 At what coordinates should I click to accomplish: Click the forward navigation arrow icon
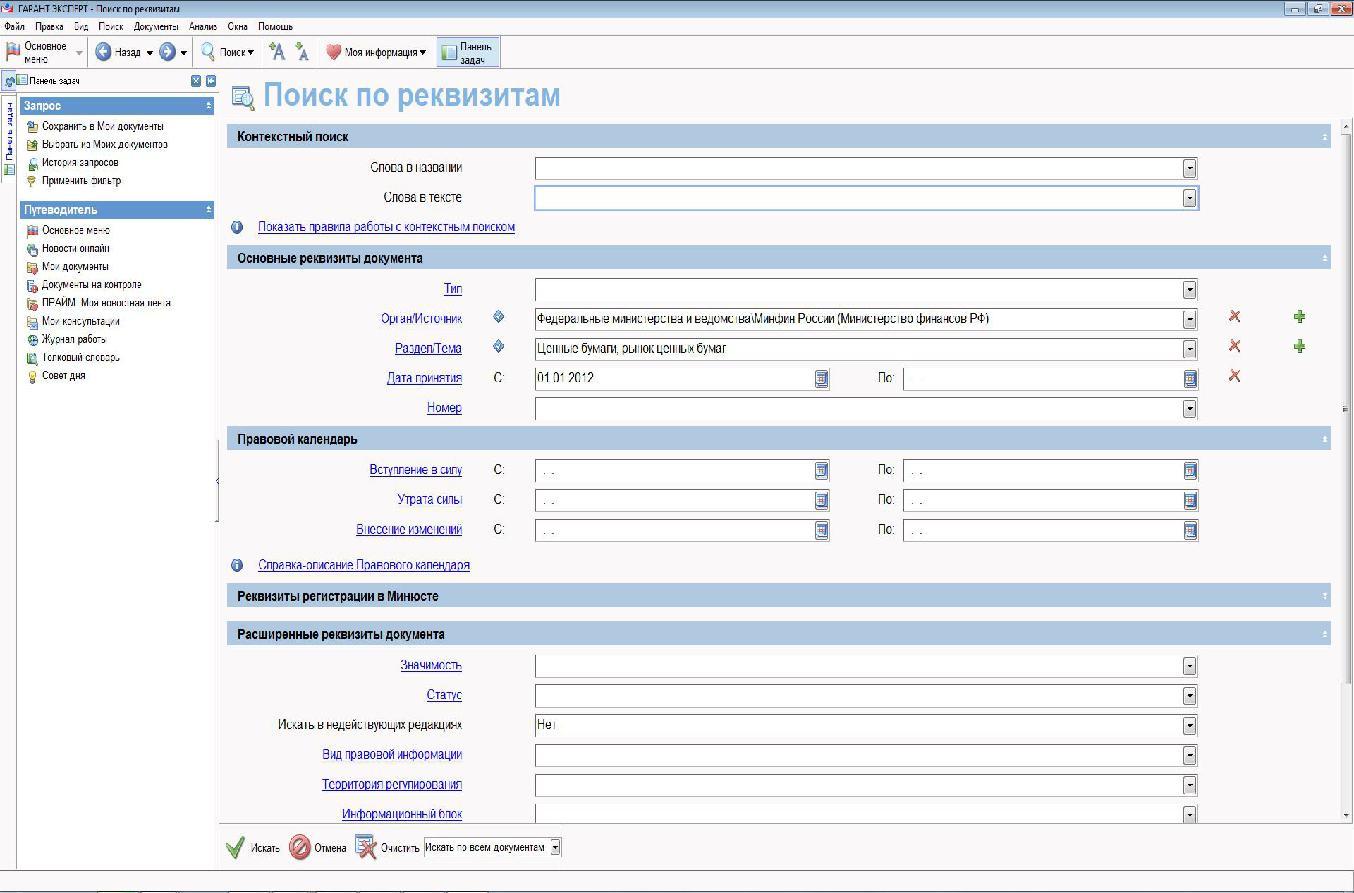pyautogui.click(x=167, y=52)
